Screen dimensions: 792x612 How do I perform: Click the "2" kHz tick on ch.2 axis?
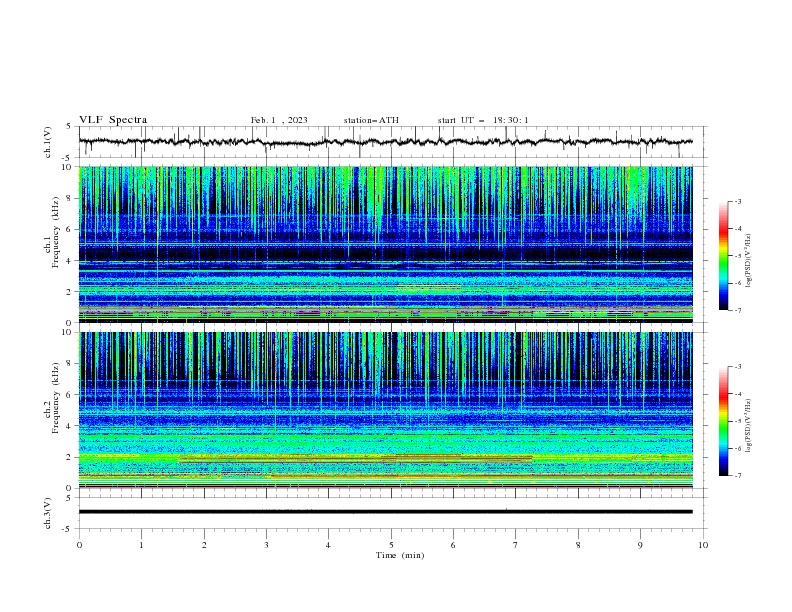point(70,457)
